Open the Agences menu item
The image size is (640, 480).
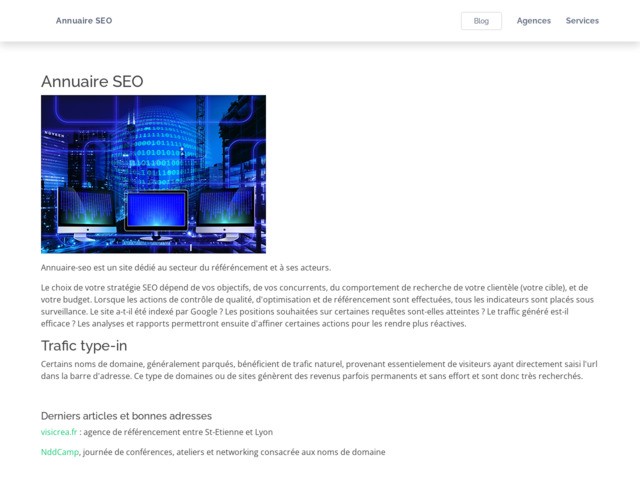pyautogui.click(x=533, y=21)
